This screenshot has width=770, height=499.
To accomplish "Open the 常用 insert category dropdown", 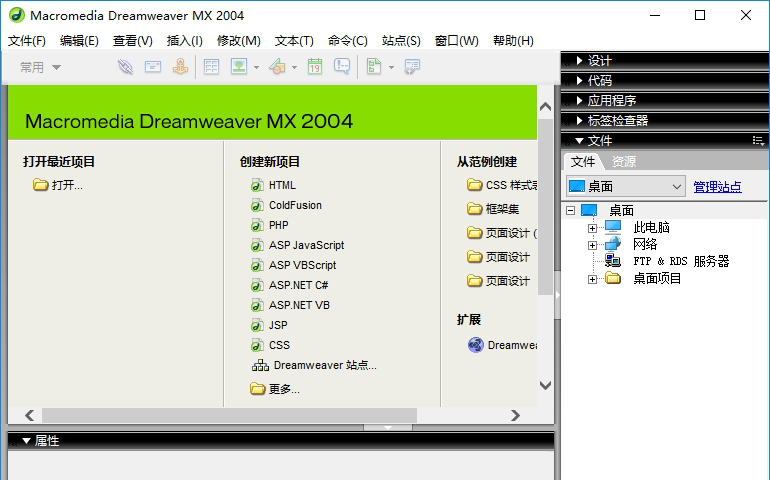I will click(x=40, y=67).
